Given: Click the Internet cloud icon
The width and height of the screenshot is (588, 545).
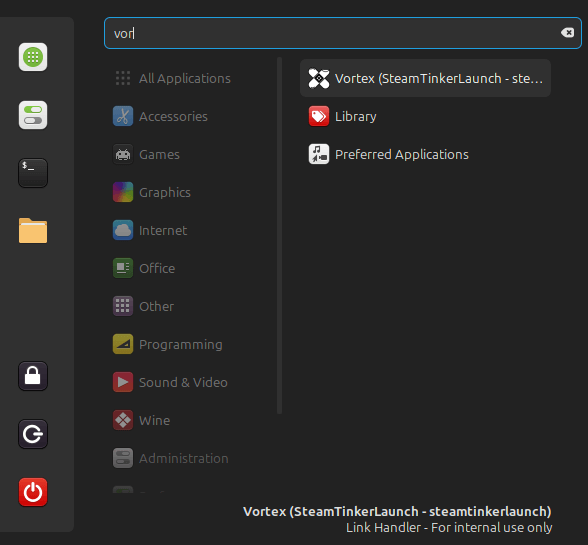Looking at the screenshot, I should 123,230.
